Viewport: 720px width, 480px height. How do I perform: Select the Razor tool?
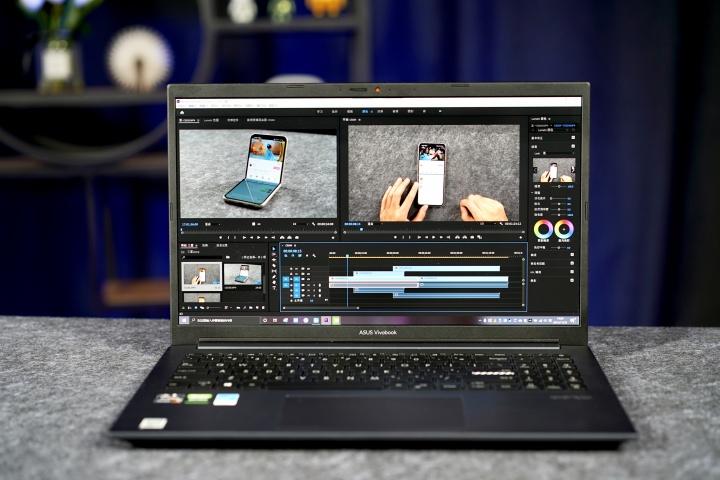point(274,265)
